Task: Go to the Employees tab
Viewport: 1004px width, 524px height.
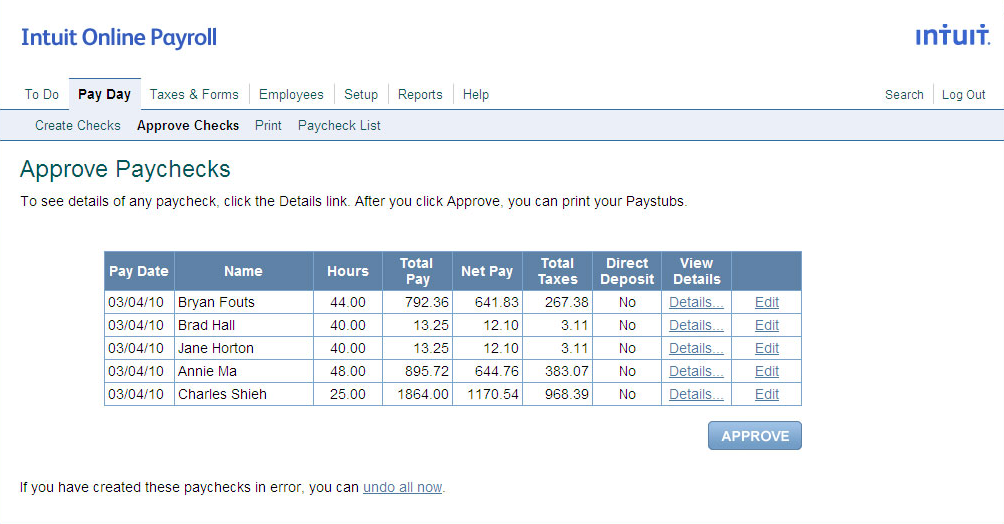Action: tap(291, 94)
